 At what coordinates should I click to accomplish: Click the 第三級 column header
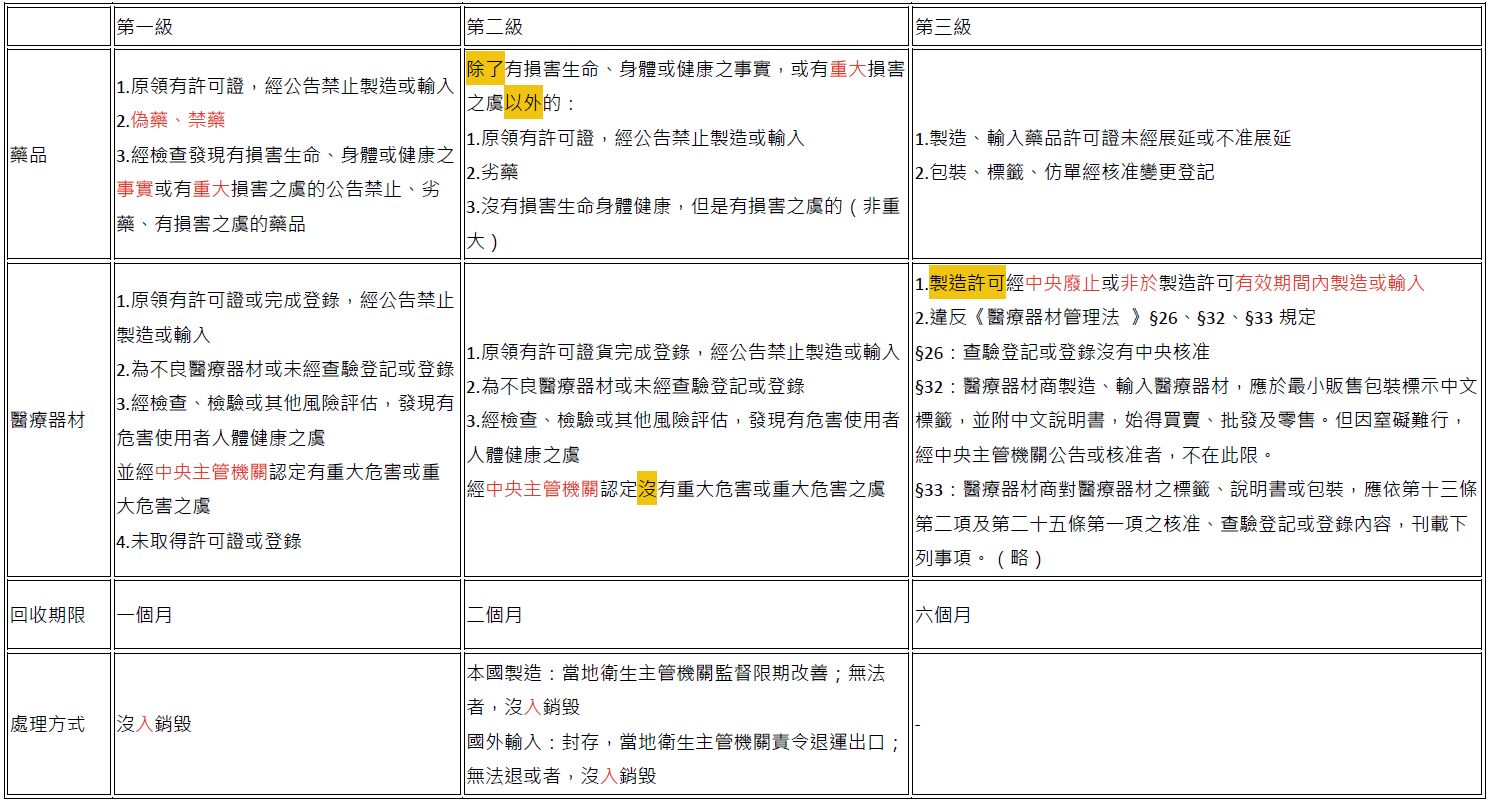coord(943,28)
